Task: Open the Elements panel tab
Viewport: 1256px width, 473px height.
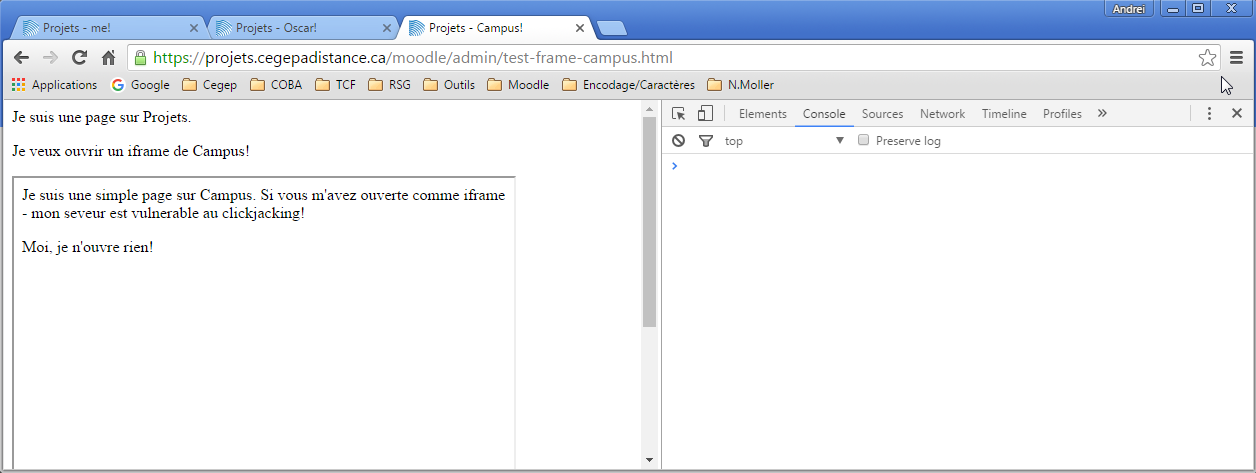Action: (x=762, y=114)
